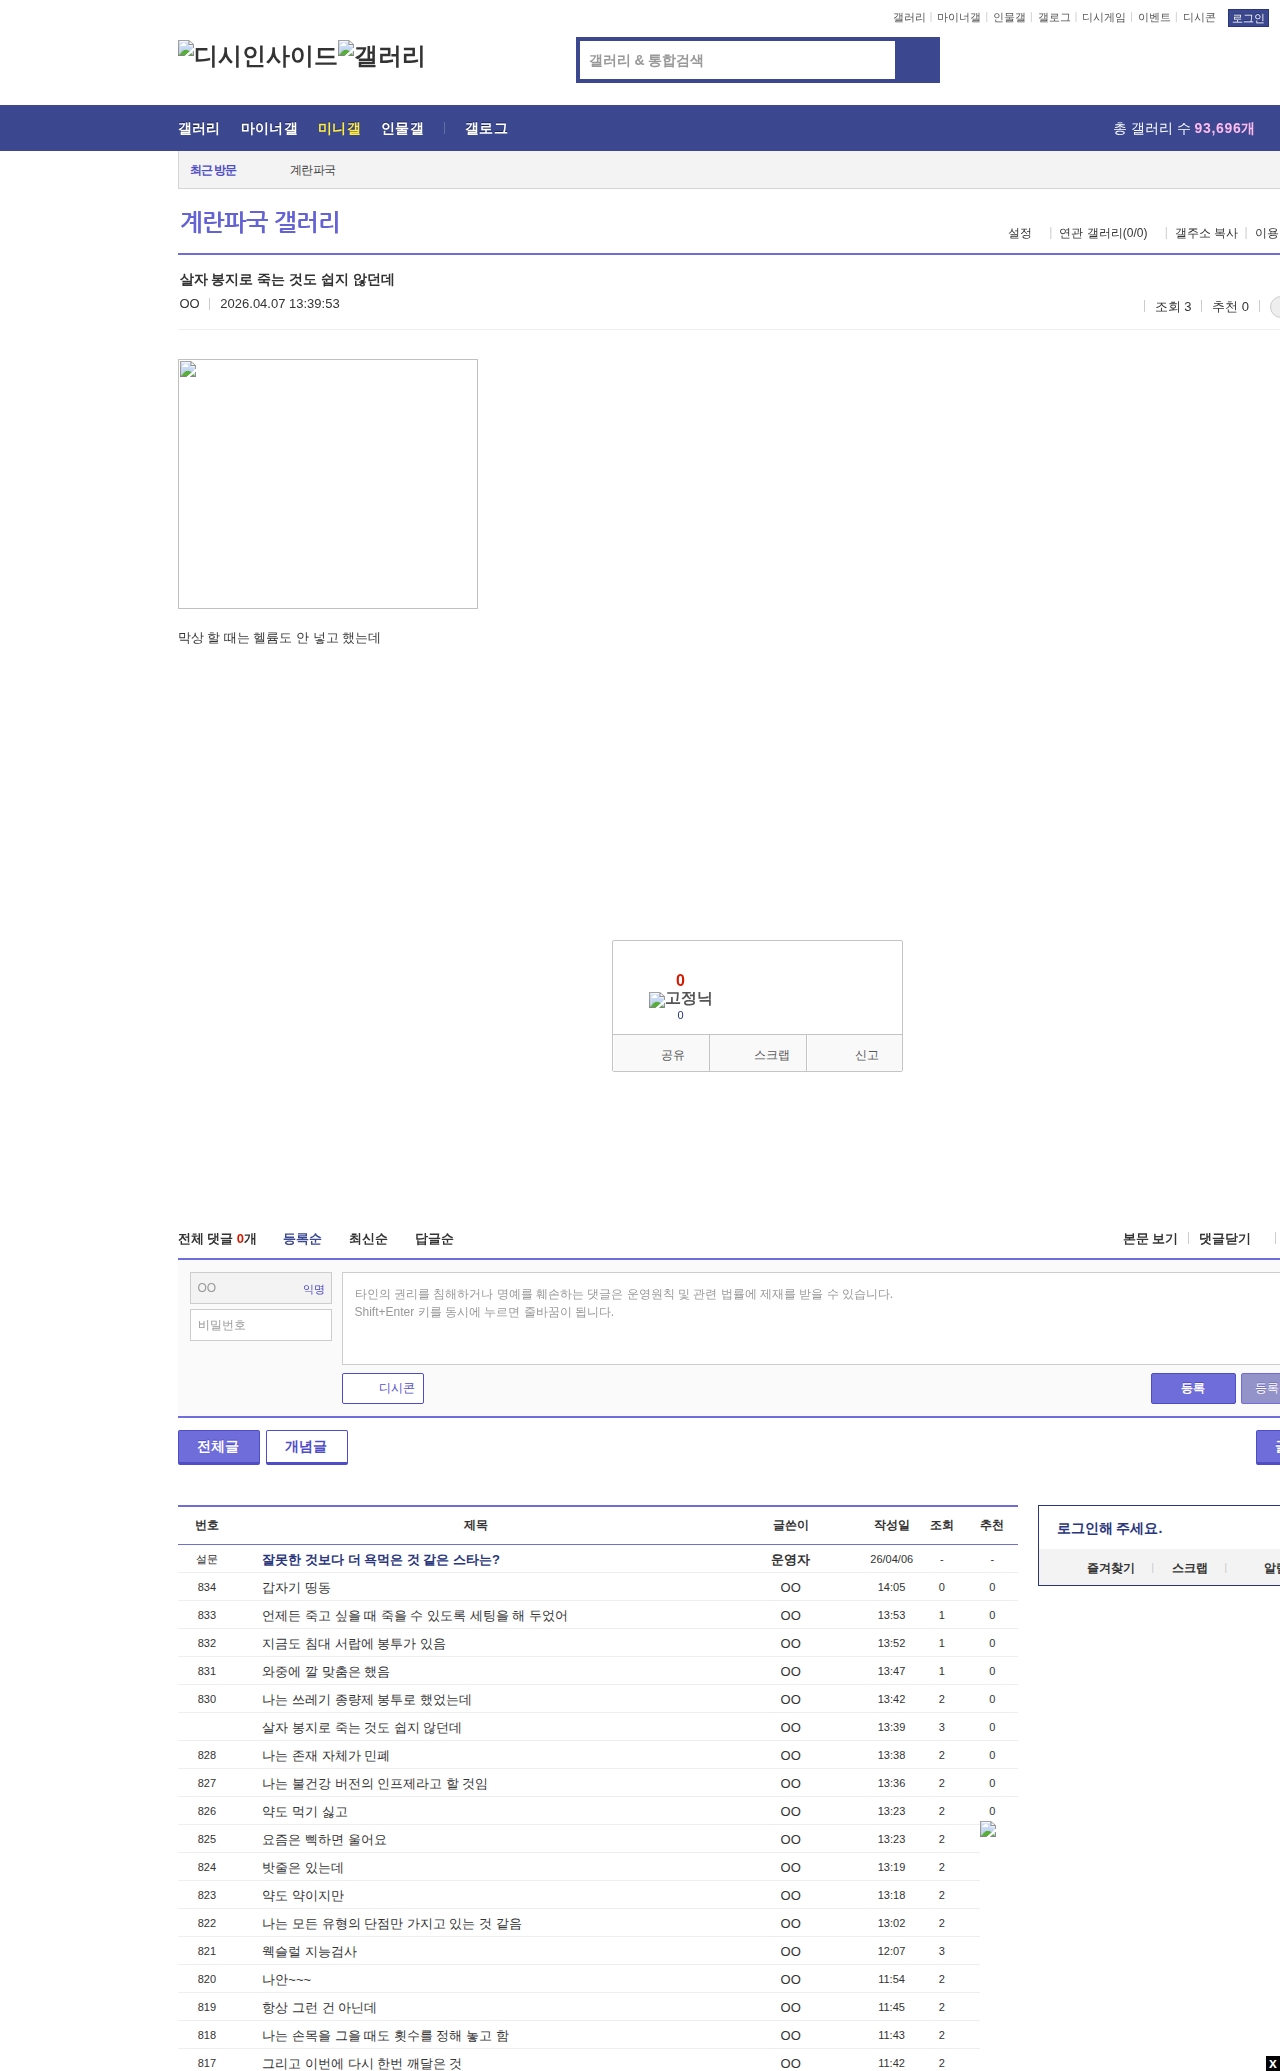The width and height of the screenshot is (1280, 2071).
Task: Sort comments by 최신순
Action: (x=368, y=1239)
